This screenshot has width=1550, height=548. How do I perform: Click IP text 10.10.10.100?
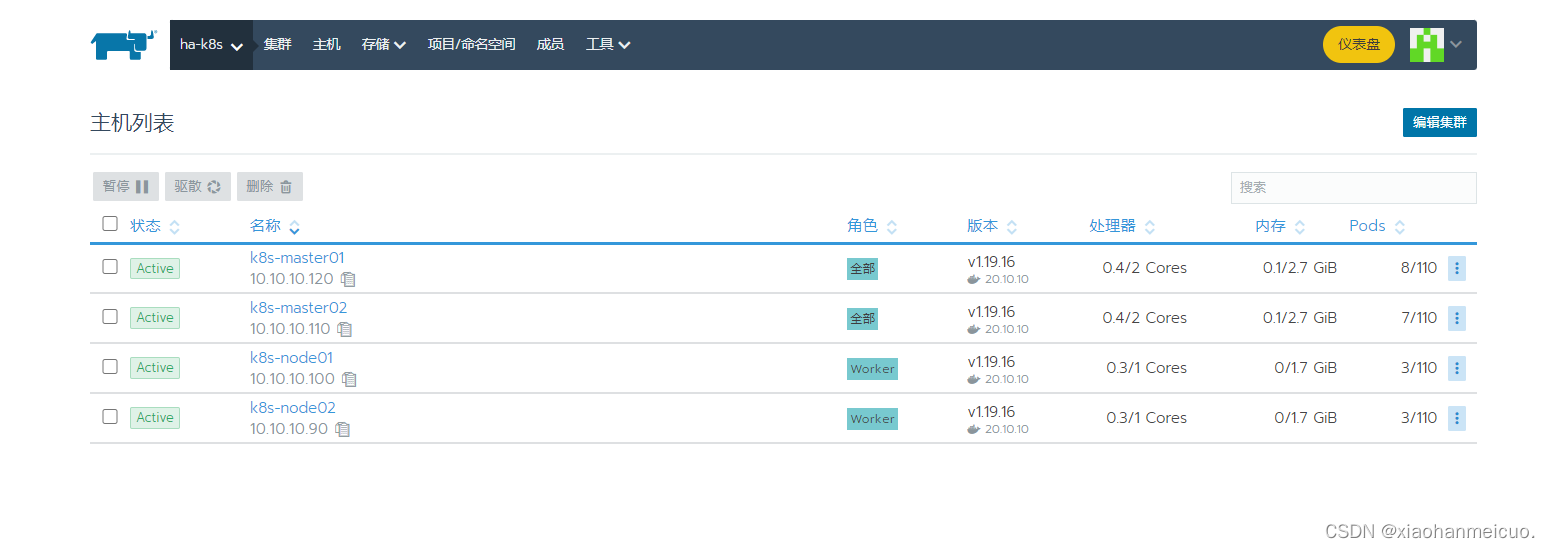(292, 379)
